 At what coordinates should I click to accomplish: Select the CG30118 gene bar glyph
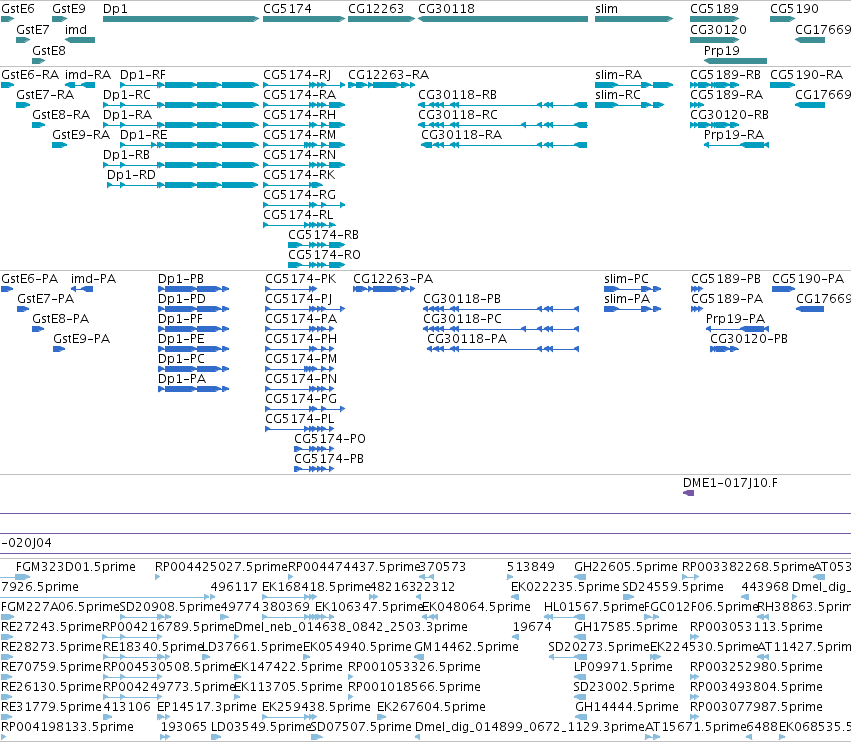503,20
